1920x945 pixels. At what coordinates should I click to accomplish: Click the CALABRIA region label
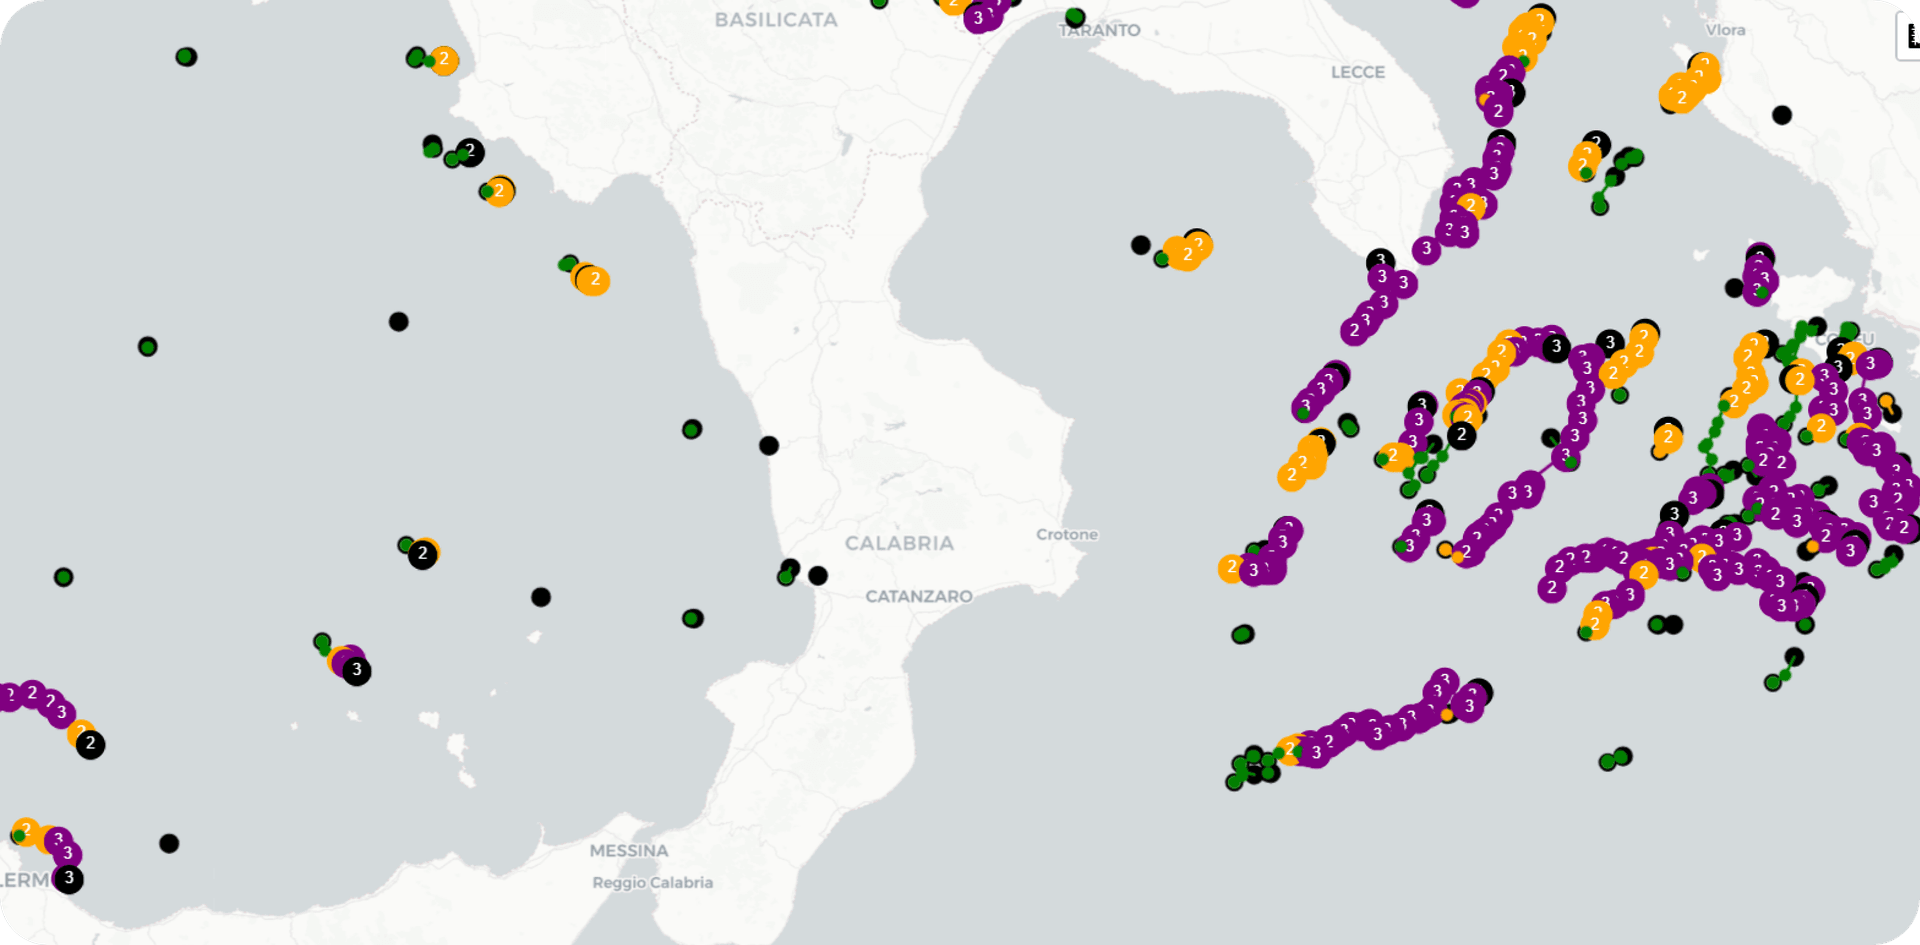point(898,543)
